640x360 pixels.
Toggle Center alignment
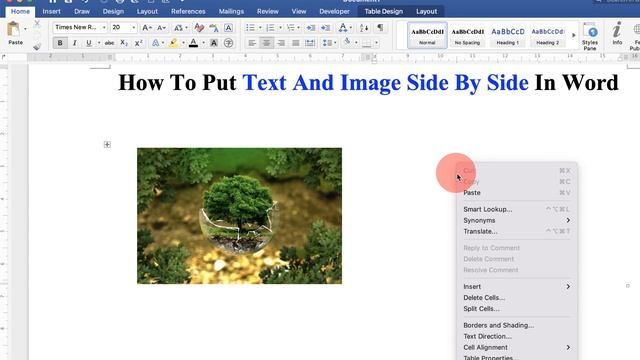267,43
